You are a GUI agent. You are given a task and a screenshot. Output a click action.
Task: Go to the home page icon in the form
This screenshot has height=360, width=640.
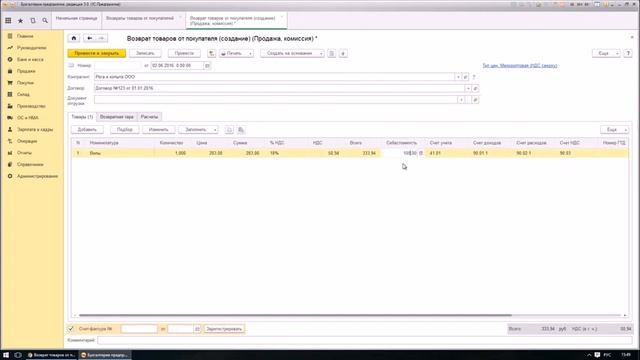click(74, 38)
